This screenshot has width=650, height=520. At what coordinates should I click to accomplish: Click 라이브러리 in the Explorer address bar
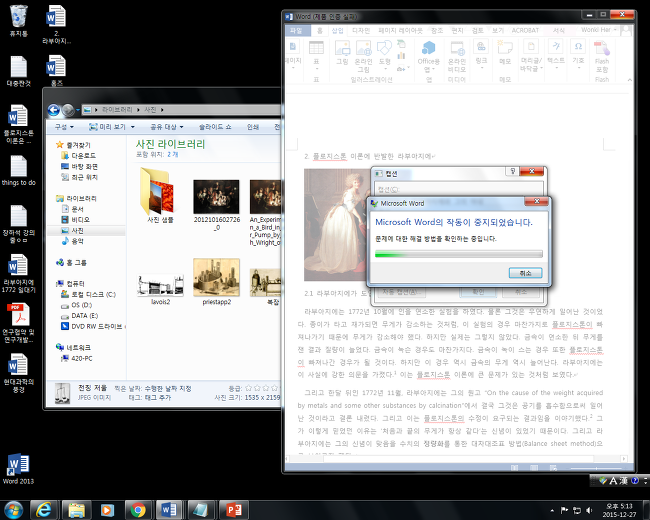click(117, 110)
